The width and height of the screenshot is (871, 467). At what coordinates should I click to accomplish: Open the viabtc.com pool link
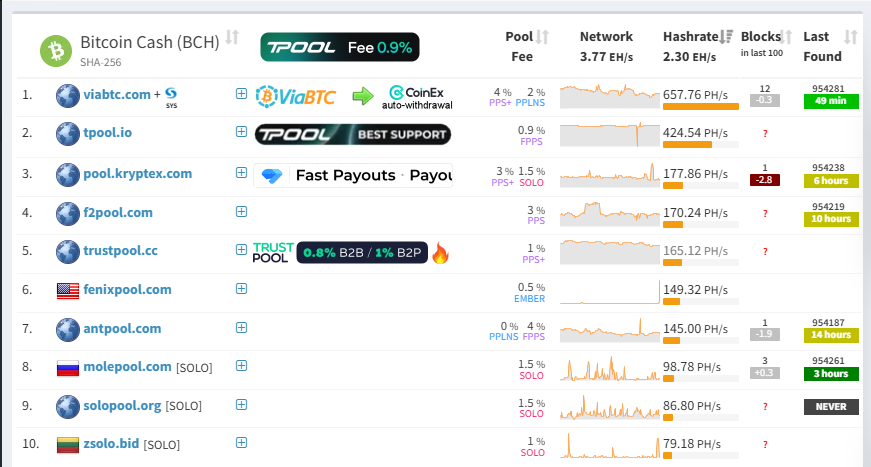click(117, 94)
